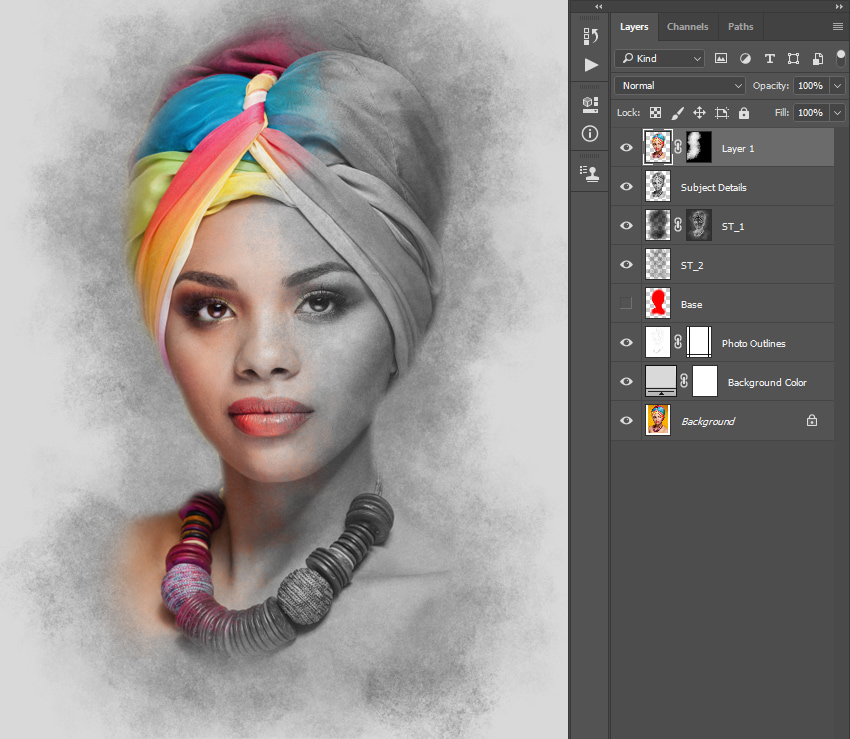Select the Background layer name
The width and height of the screenshot is (850, 739).
708,421
